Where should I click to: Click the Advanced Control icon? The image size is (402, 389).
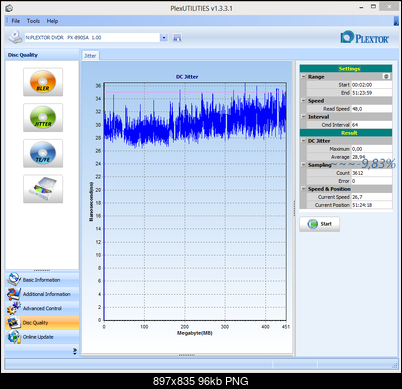click(14, 308)
